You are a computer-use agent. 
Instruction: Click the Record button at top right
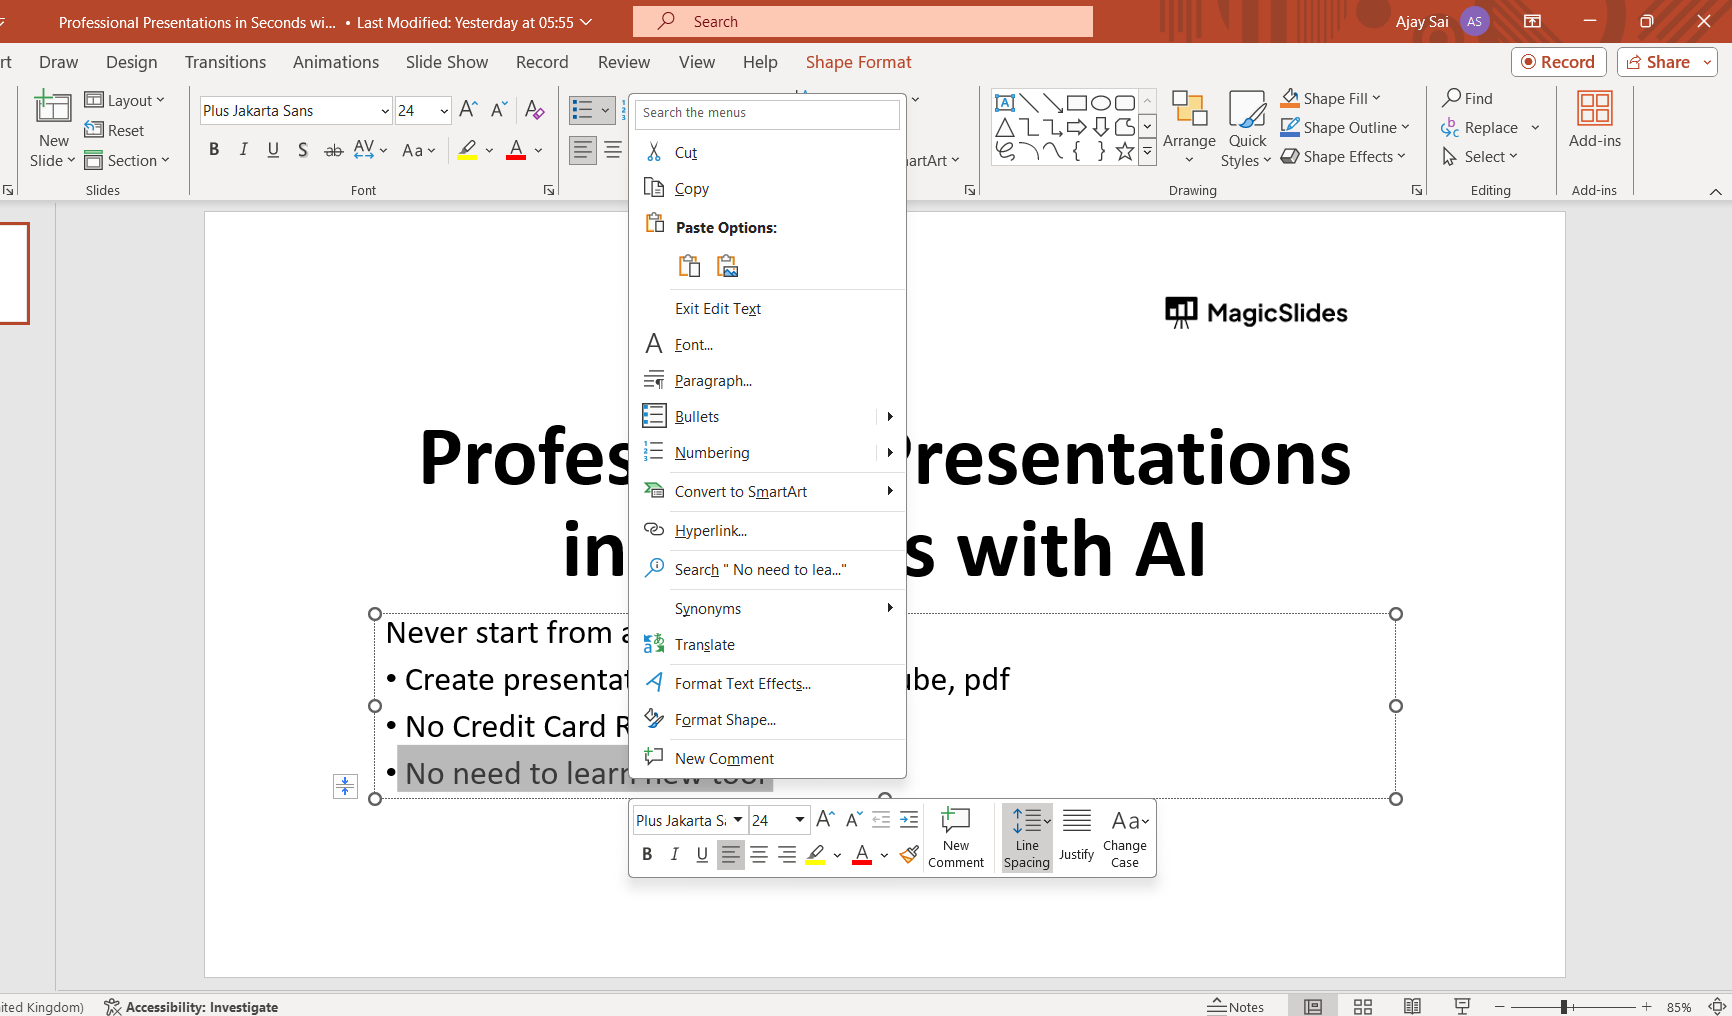[x=1558, y=62]
